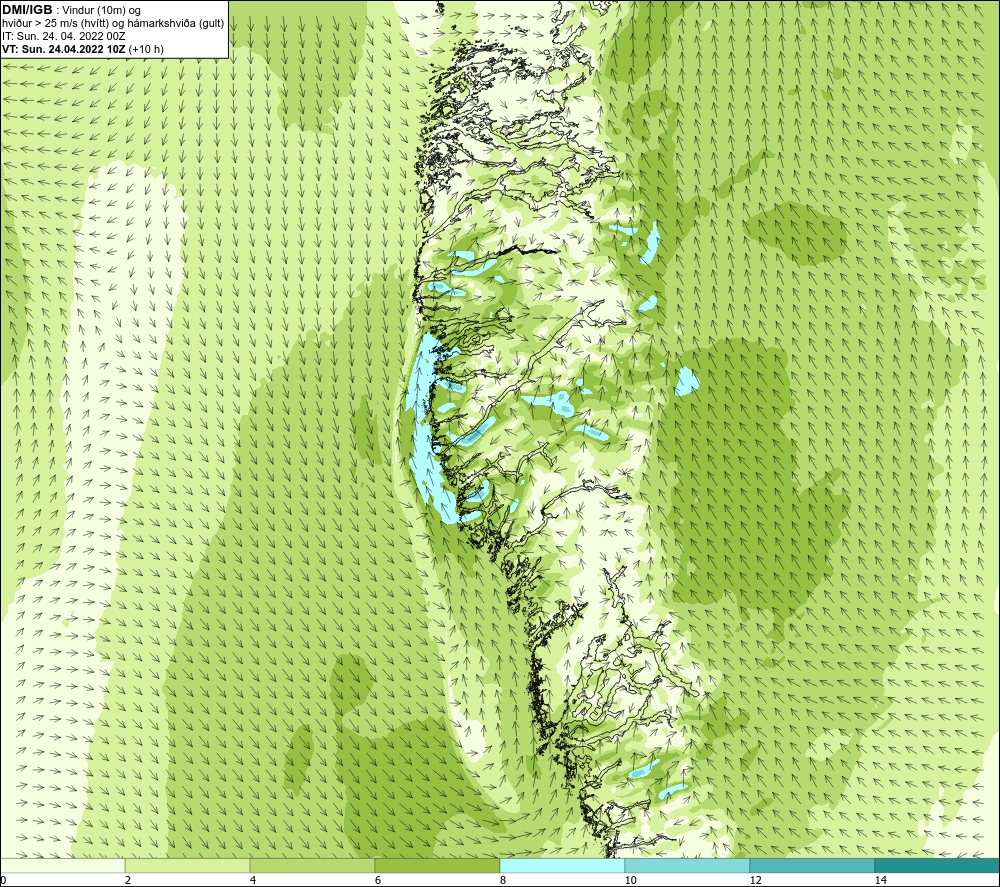Click the 8–10 m/s light cyan swatch
This screenshot has width=1000, height=887.
(x=562, y=865)
